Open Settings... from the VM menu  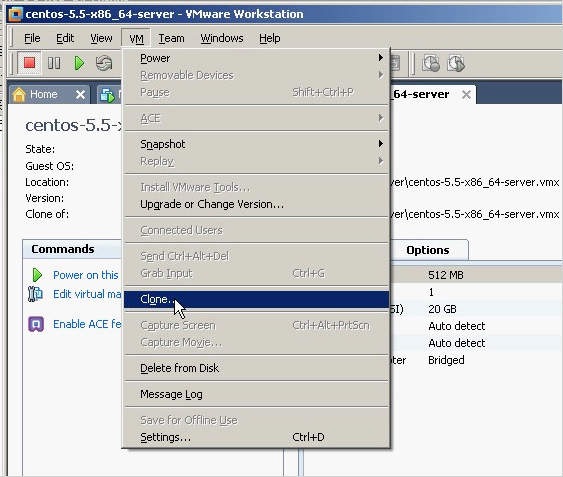coord(256,437)
